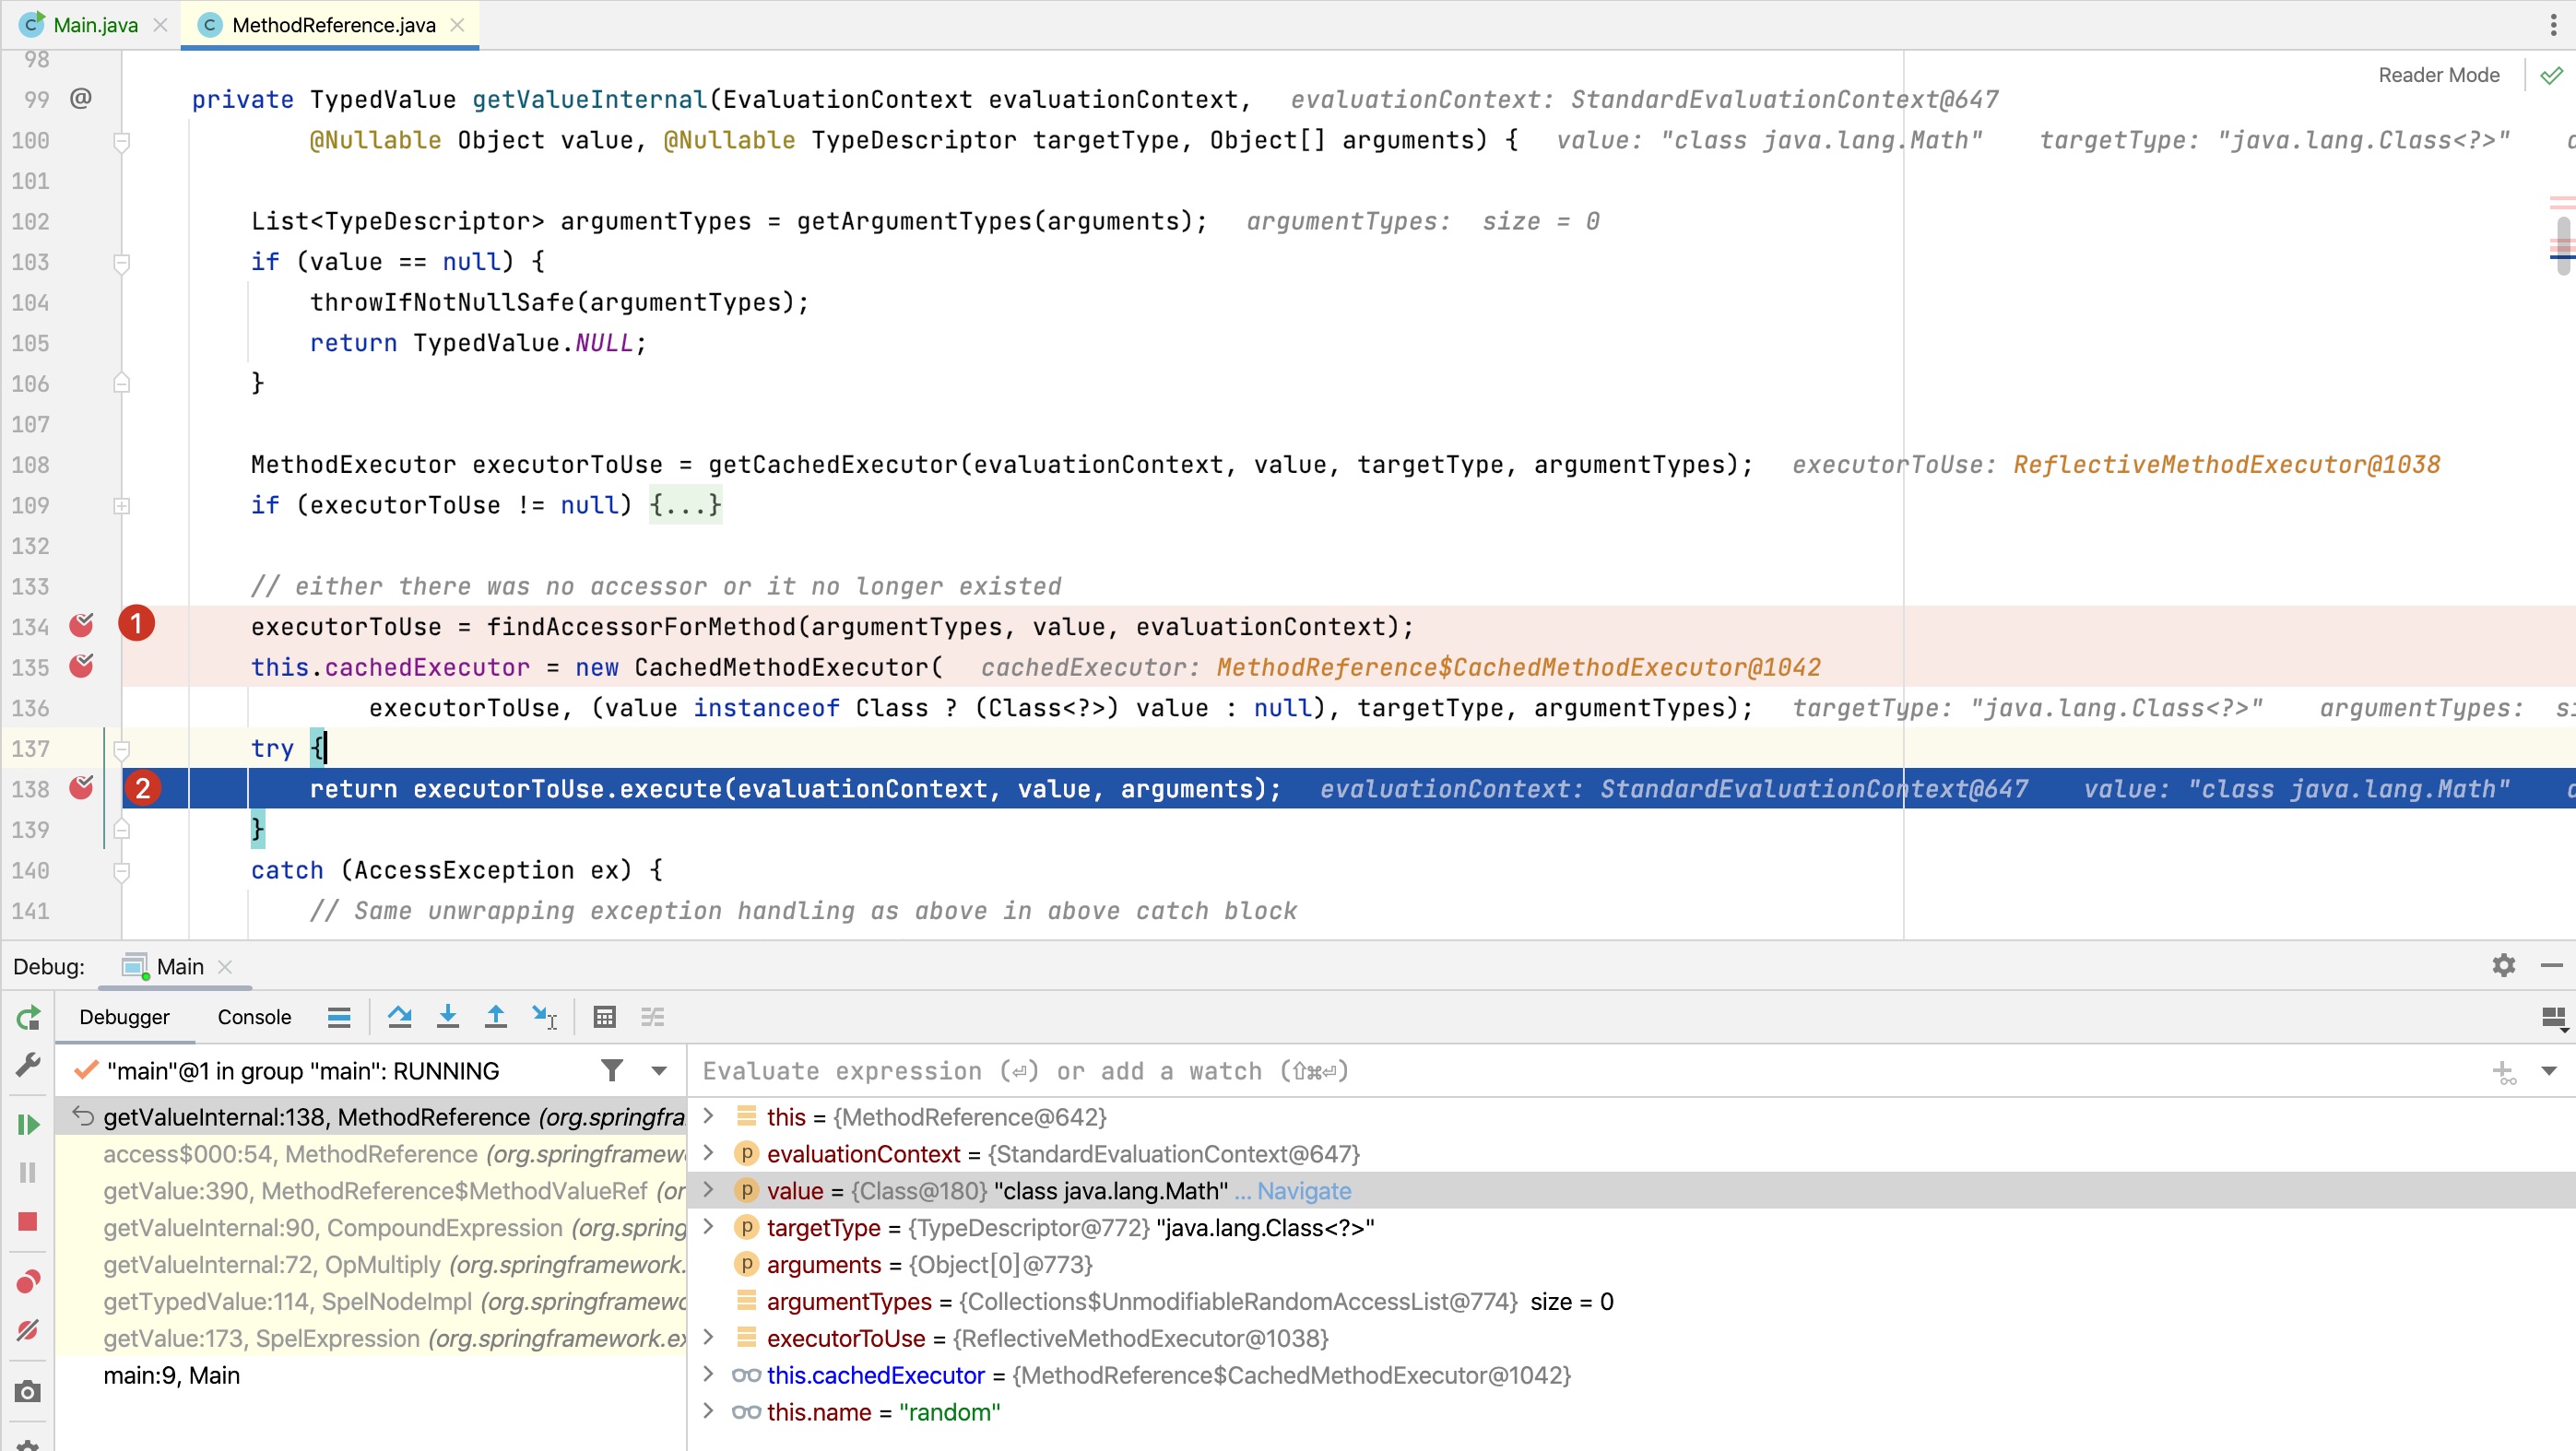Image resolution: width=2576 pixels, height=1451 pixels.
Task: Click the Step Out button
Action: [496, 1018]
